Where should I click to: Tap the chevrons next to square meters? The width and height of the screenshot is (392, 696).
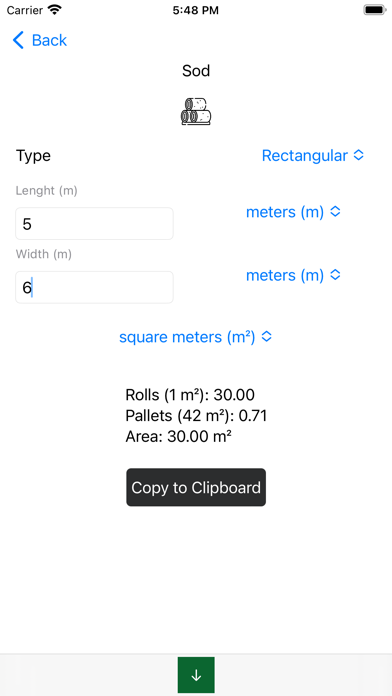pyautogui.click(x=266, y=337)
